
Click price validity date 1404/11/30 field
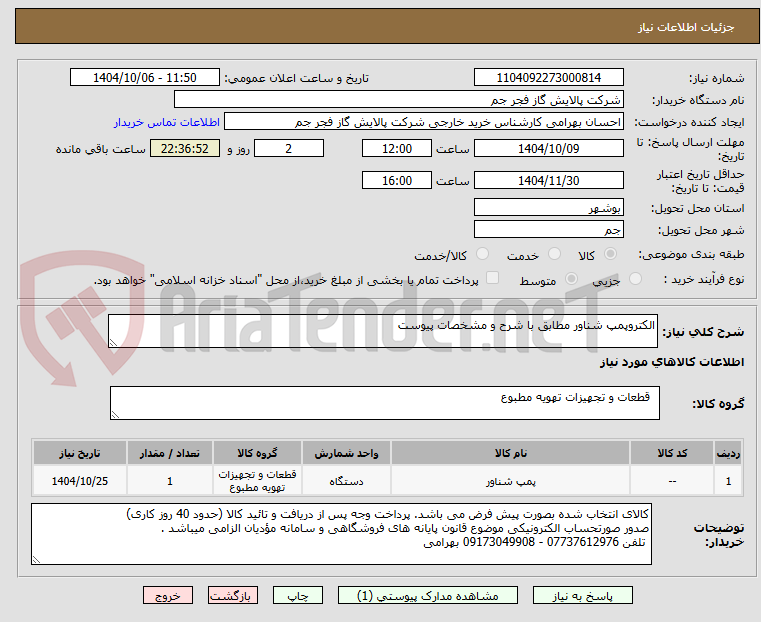[548, 180]
